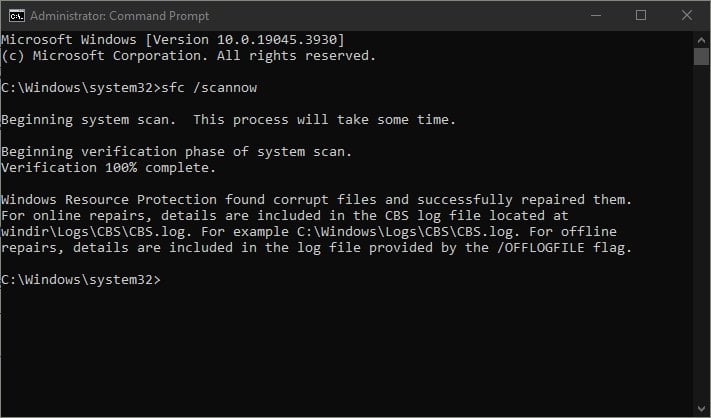
Task: Click the scrollbar down arrow
Action: coord(701,408)
